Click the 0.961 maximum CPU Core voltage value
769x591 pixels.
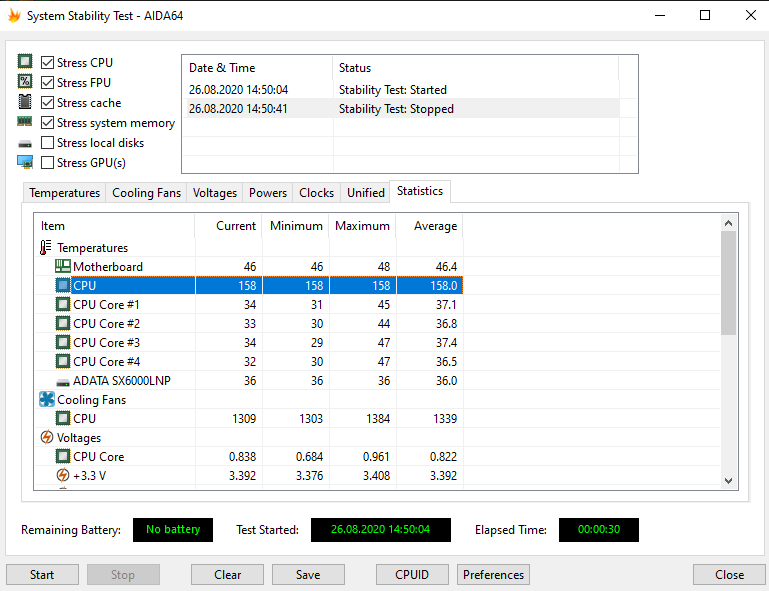[x=376, y=457]
